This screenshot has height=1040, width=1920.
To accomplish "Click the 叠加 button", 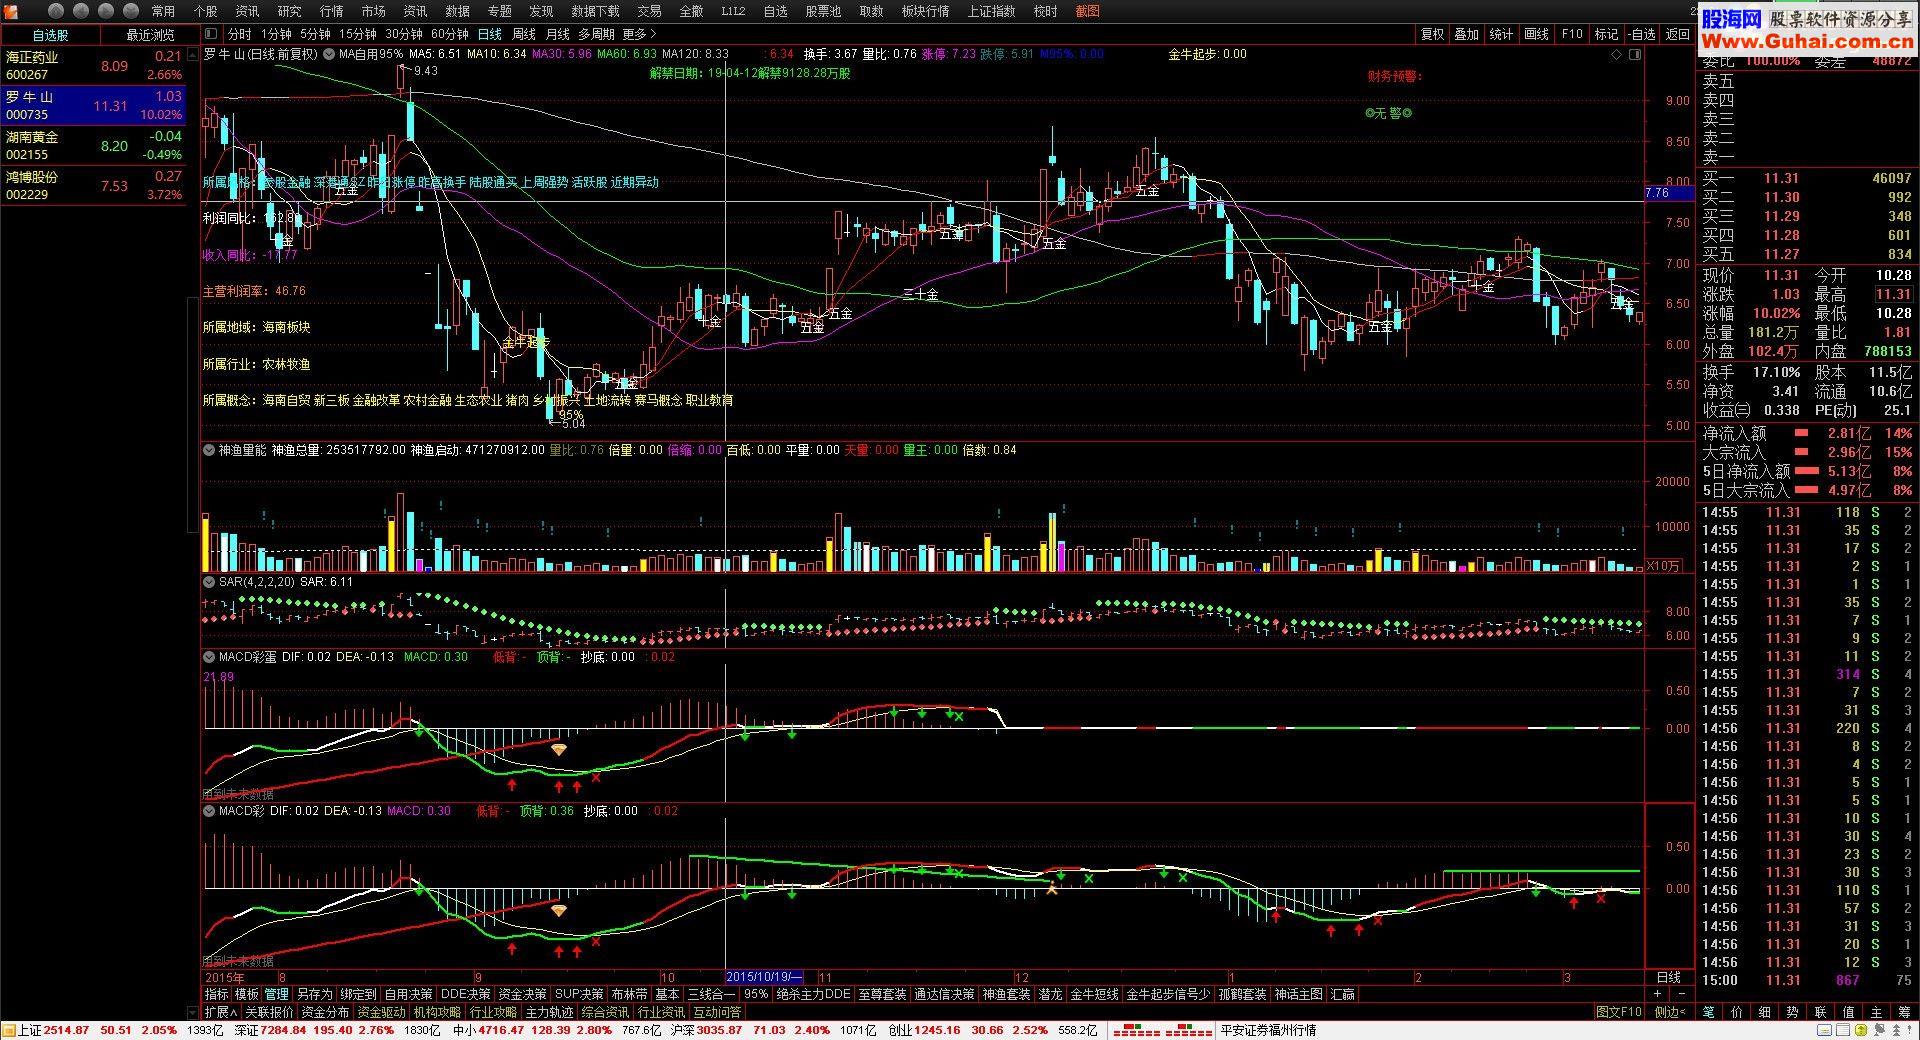I will 1466,34.
